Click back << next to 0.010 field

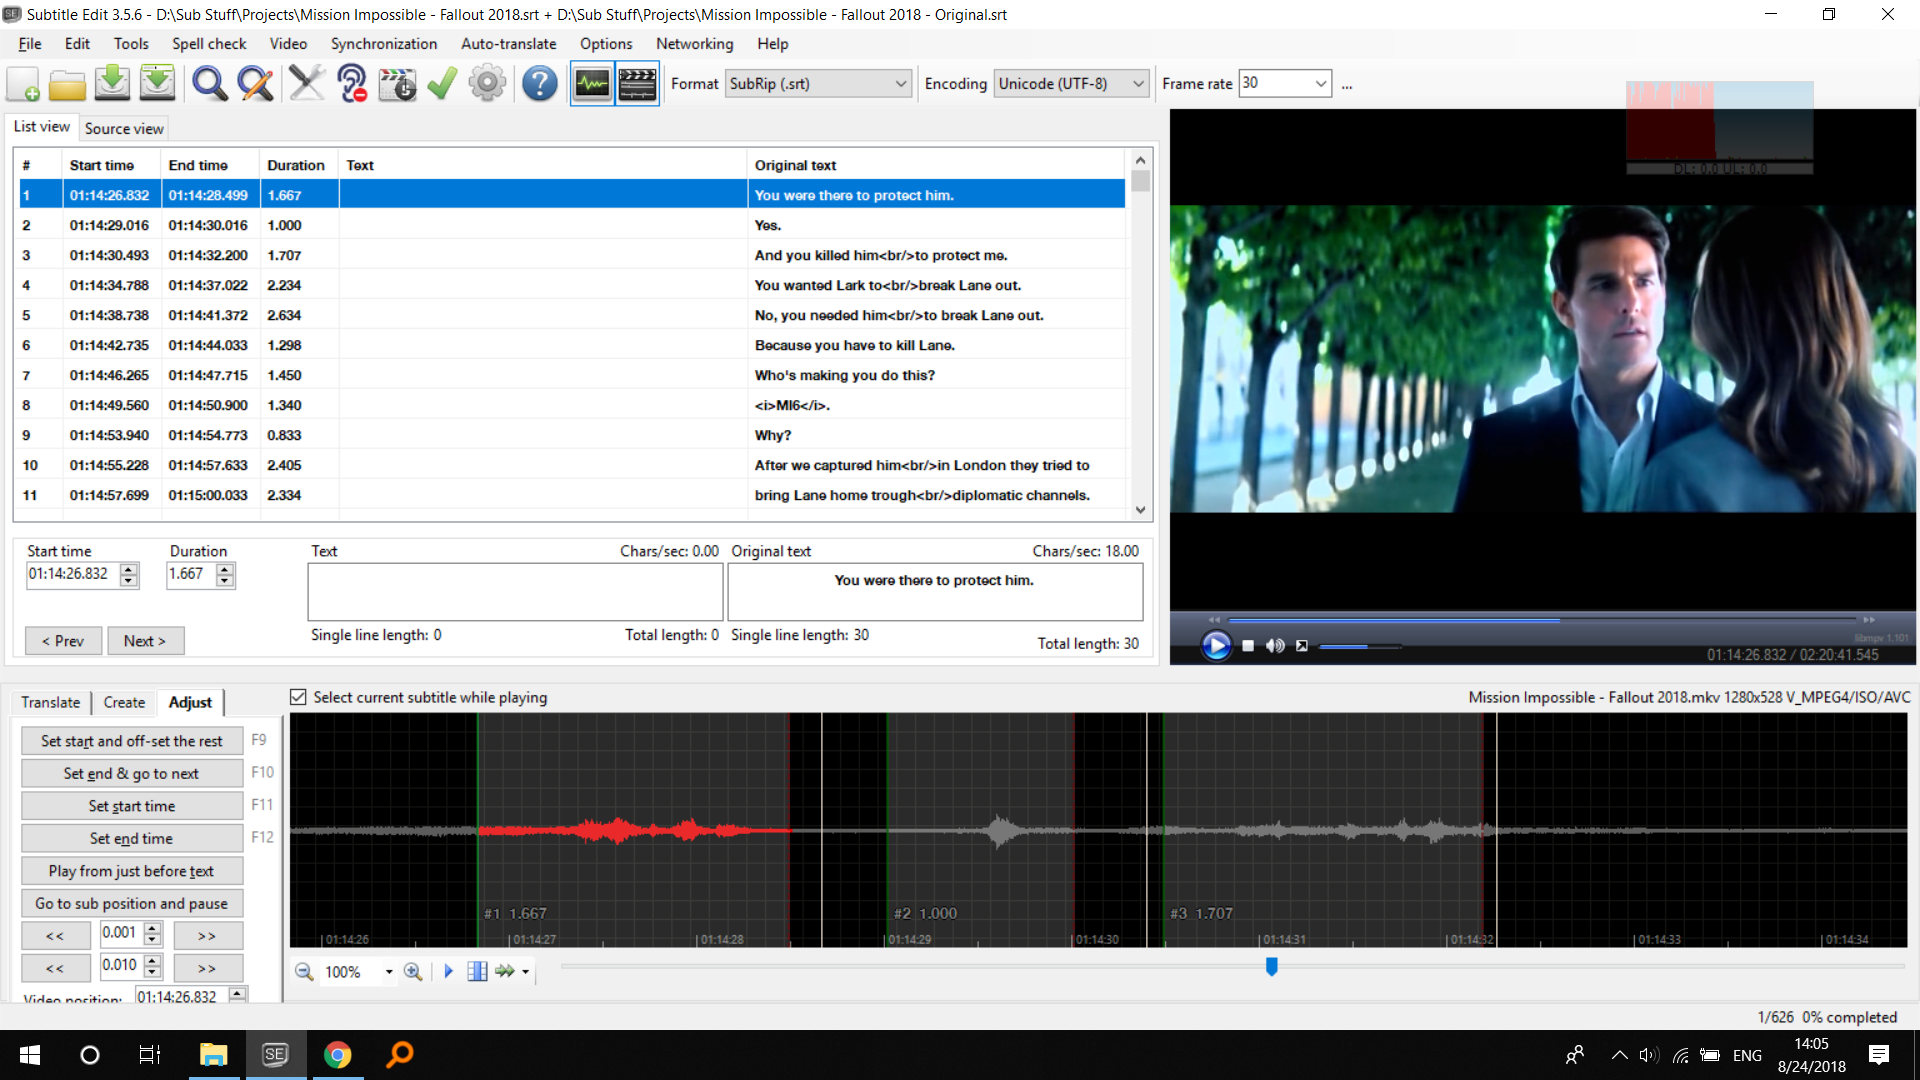coord(55,968)
